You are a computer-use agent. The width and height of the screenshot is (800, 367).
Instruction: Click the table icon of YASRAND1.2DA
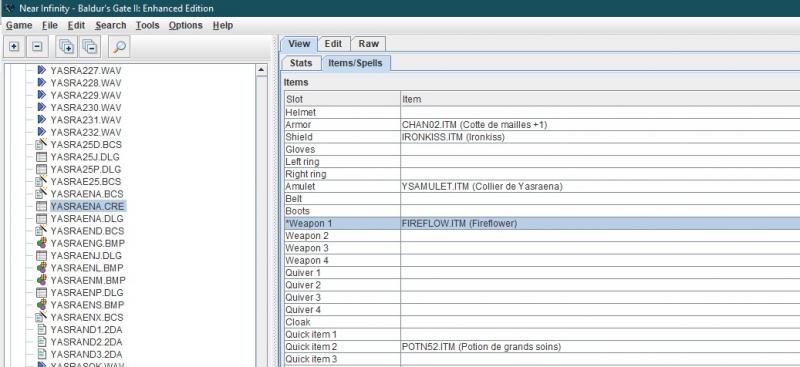click(42, 329)
